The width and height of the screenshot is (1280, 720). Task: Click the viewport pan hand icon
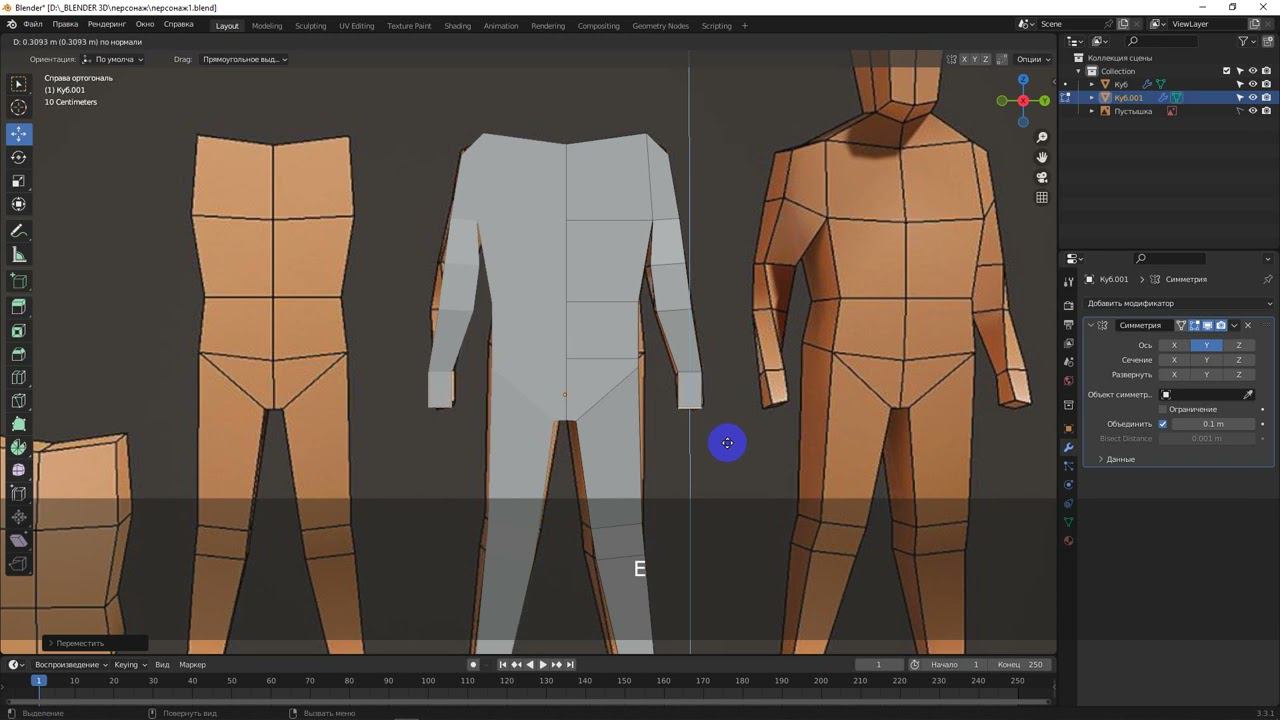(1042, 157)
